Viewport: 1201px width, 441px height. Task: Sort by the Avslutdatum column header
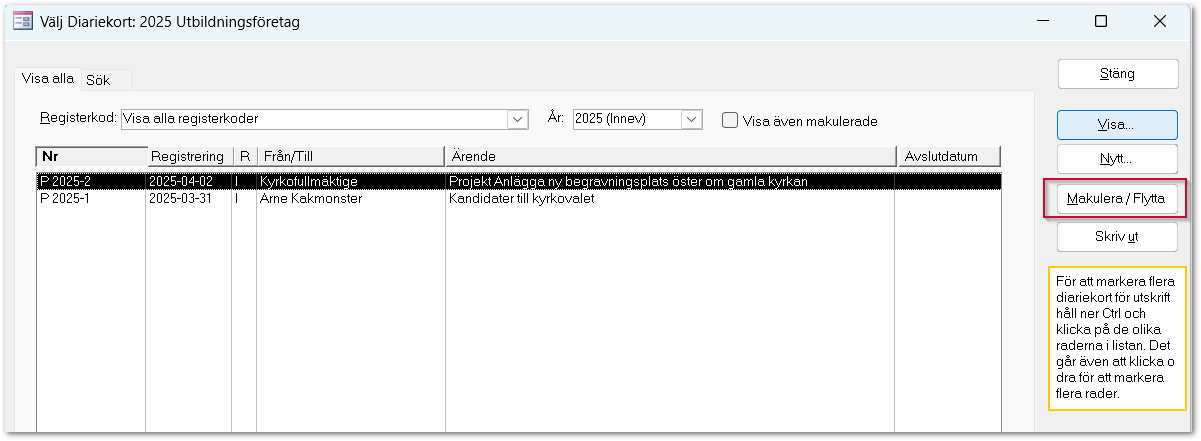[x=948, y=157]
